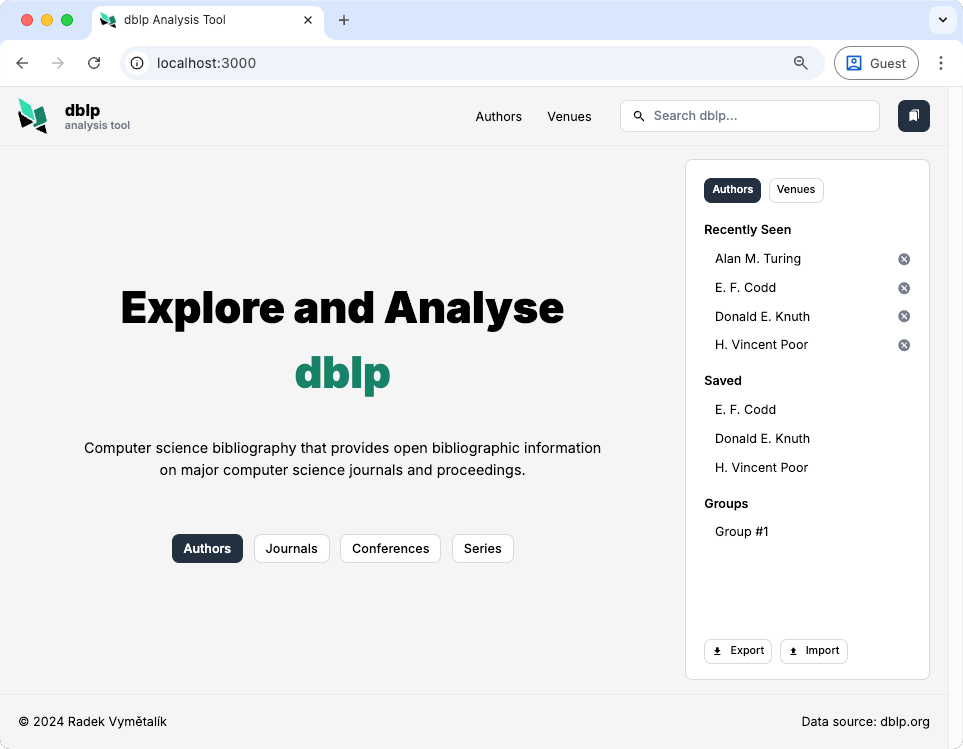Click the Search dblp input field
Viewport: 963px width, 749px height.
click(760, 116)
